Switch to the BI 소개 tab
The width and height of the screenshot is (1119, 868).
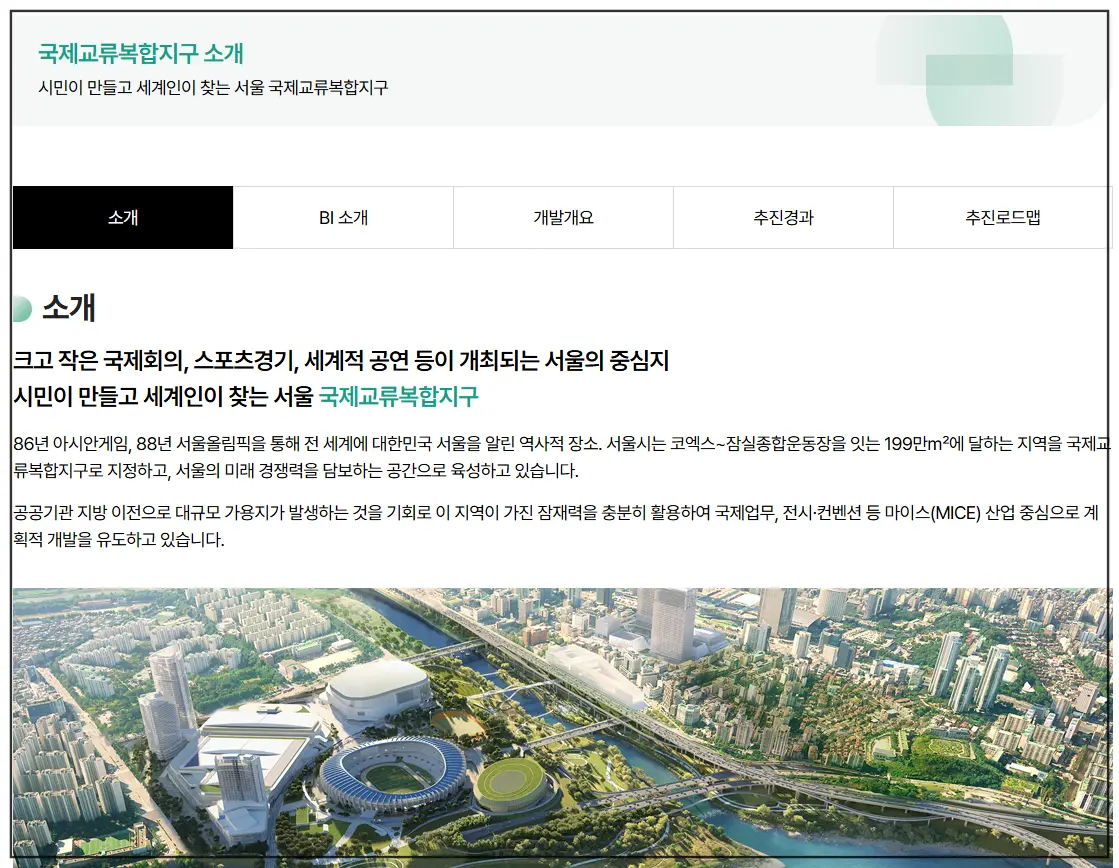(x=342, y=217)
